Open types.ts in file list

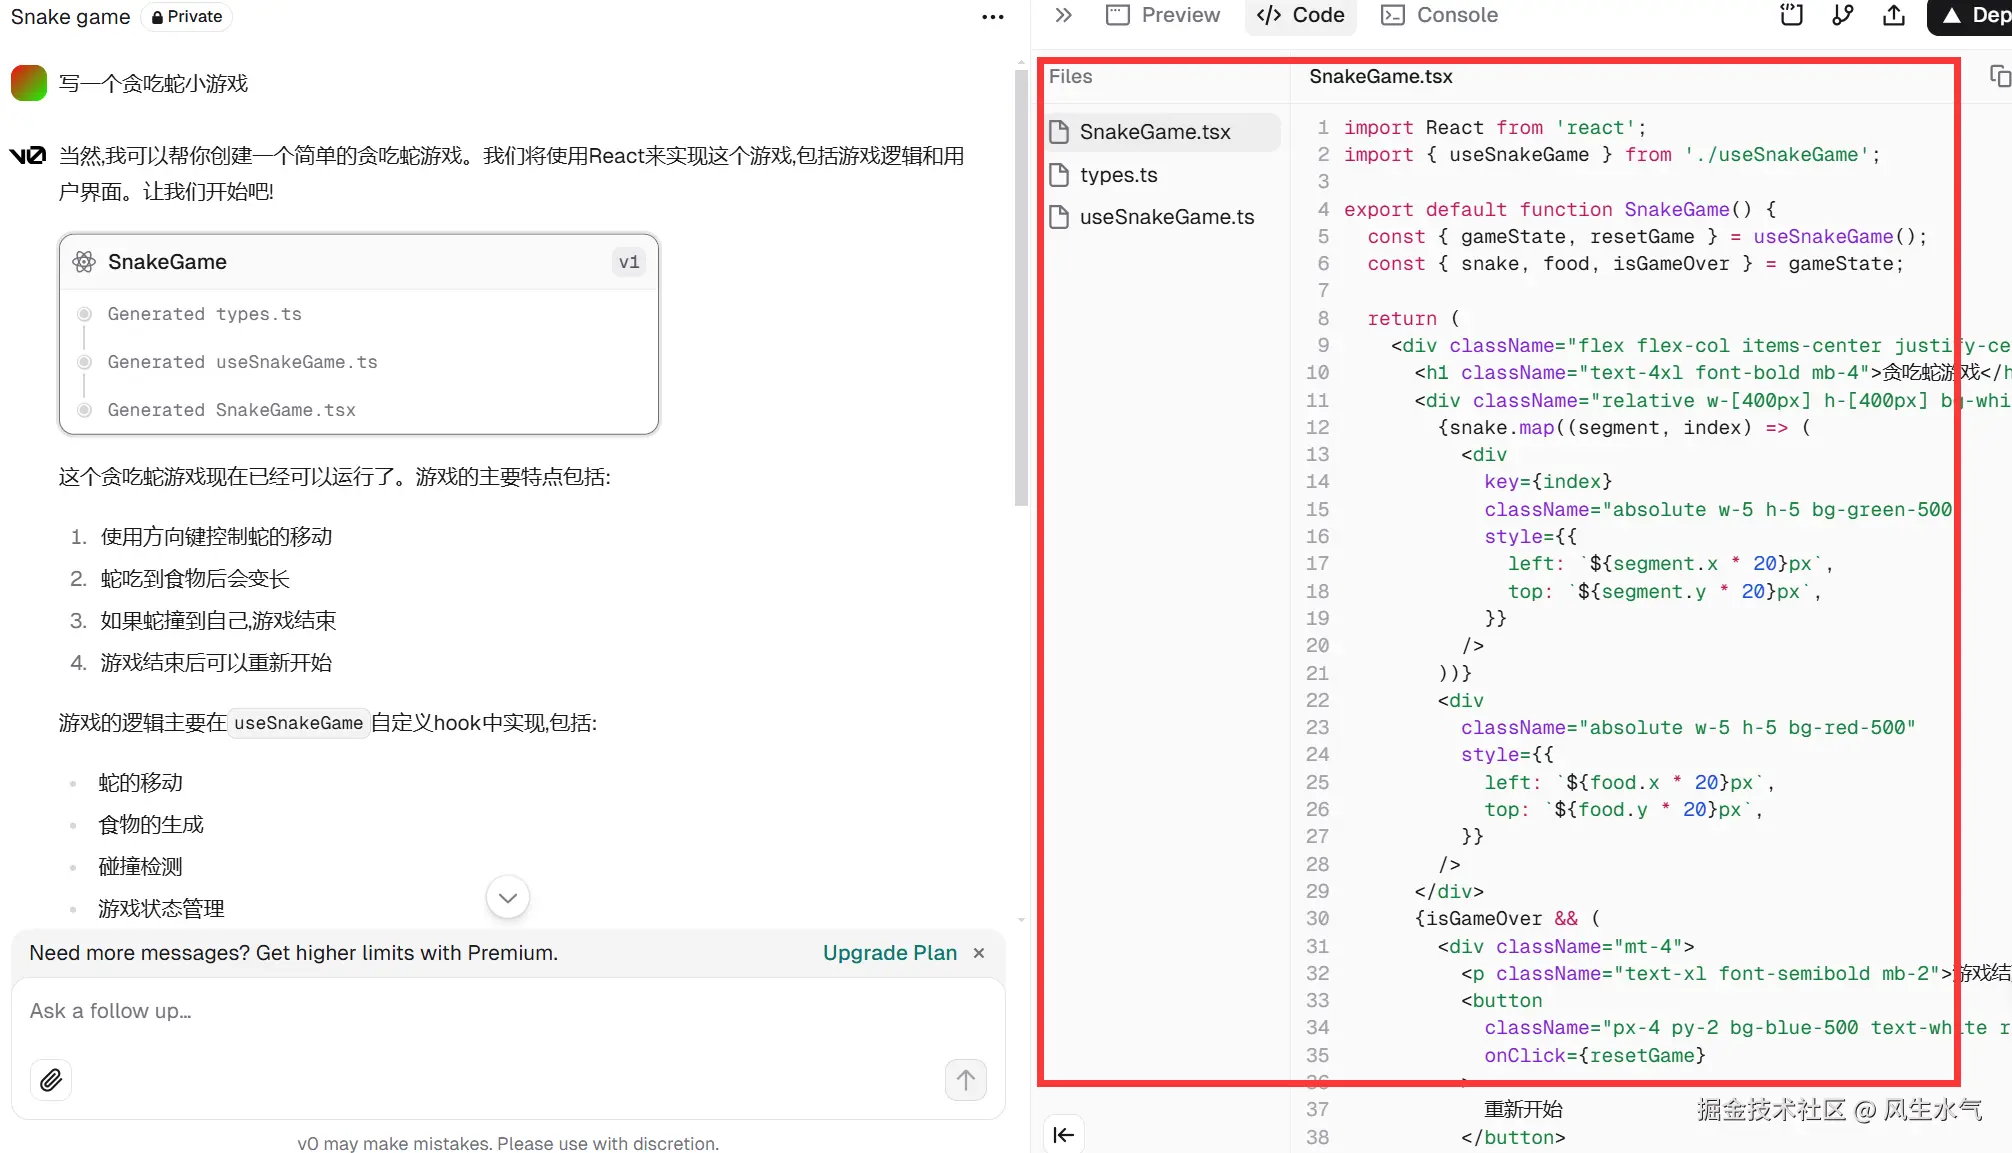(1118, 175)
